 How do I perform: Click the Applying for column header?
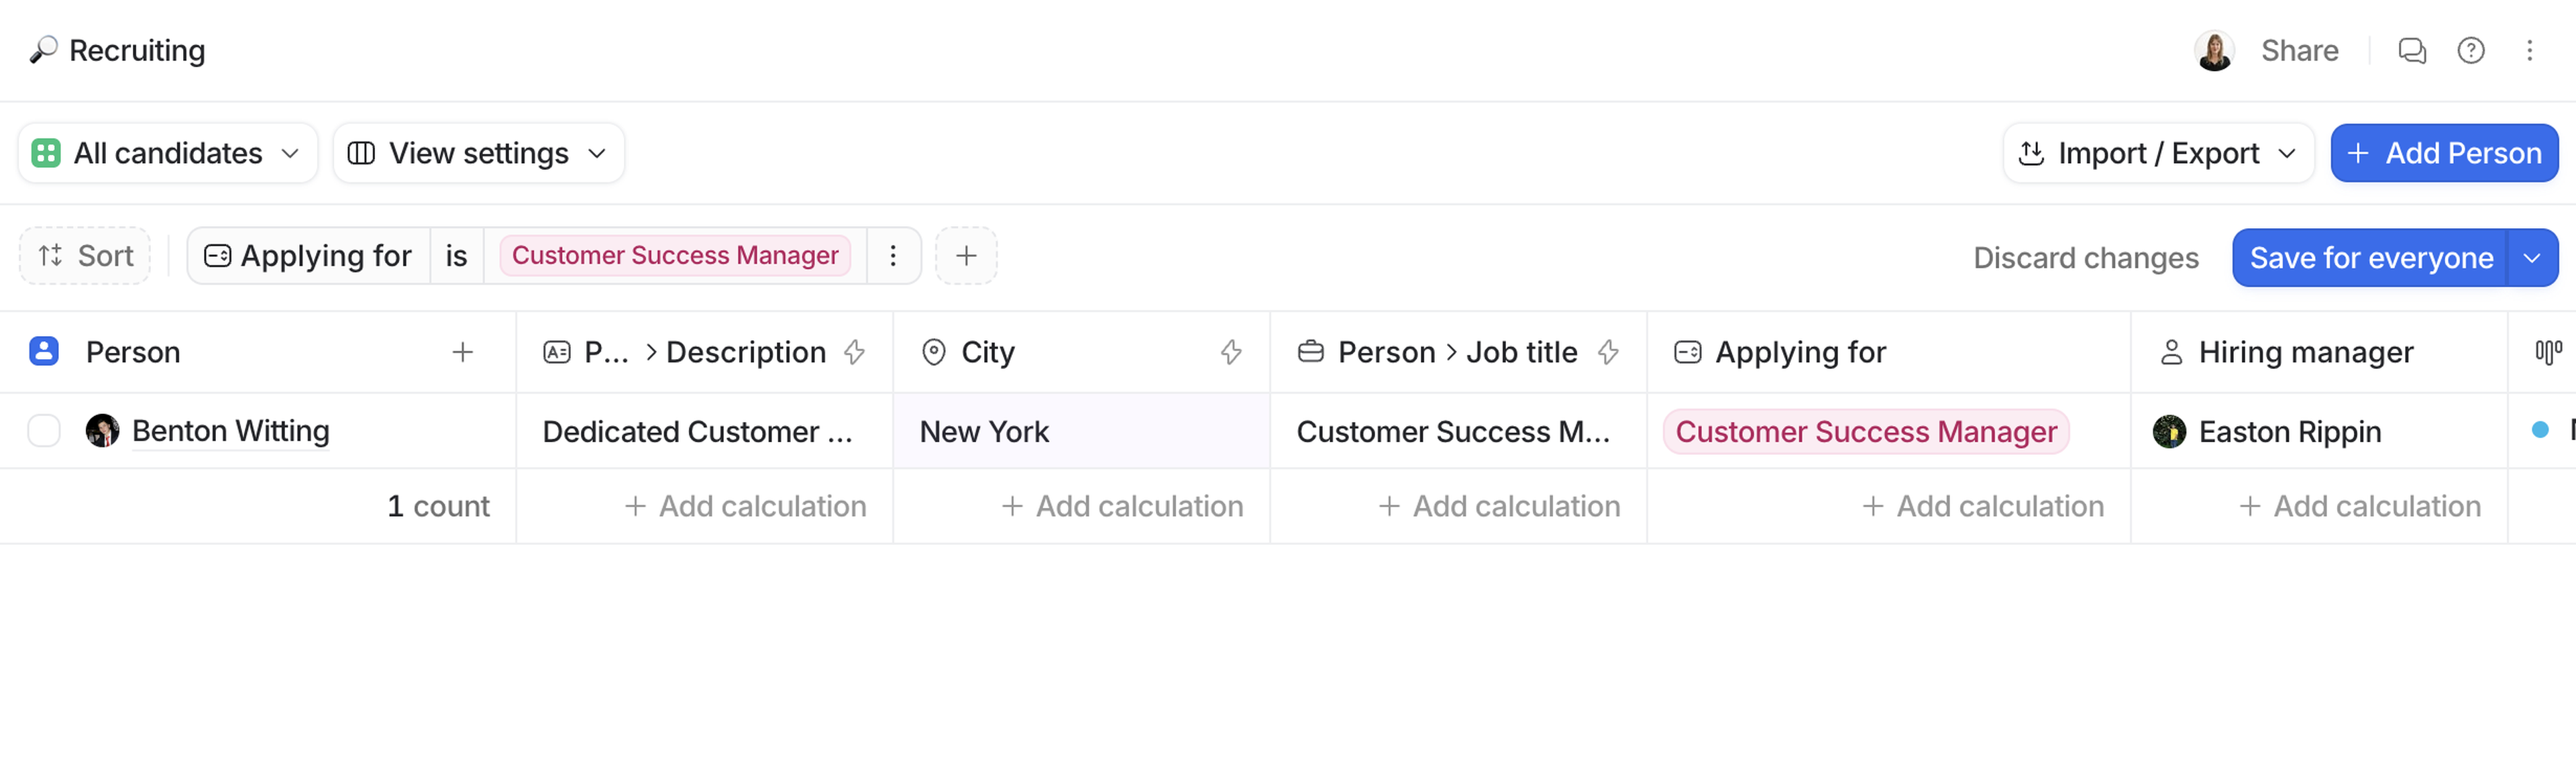[1800, 352]
